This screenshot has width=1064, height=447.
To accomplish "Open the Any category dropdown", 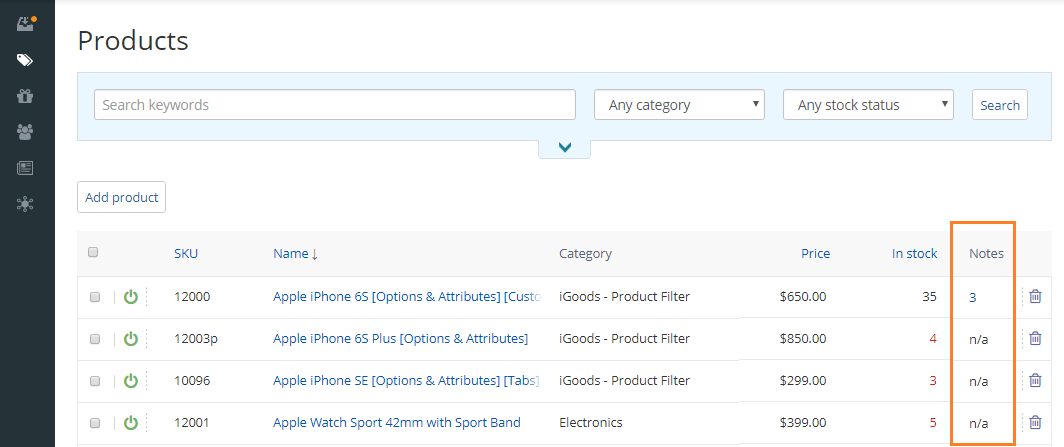I will 679,105.
